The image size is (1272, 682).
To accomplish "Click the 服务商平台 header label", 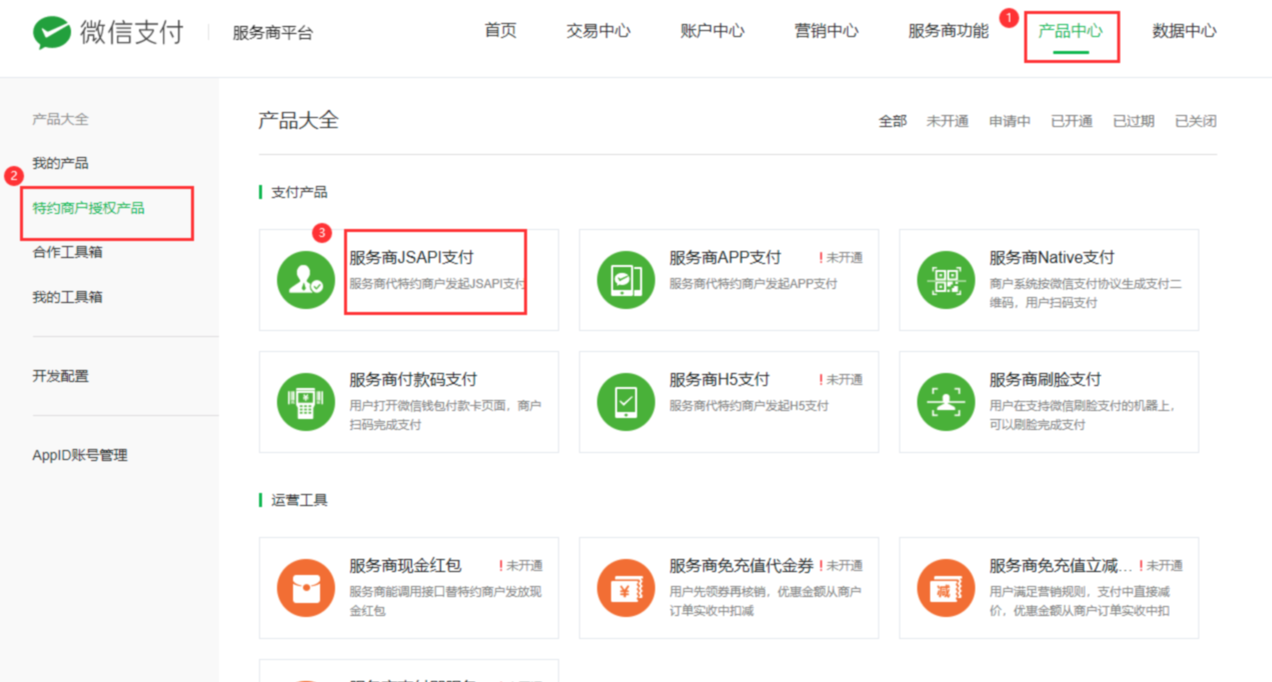I will [272, 33].
